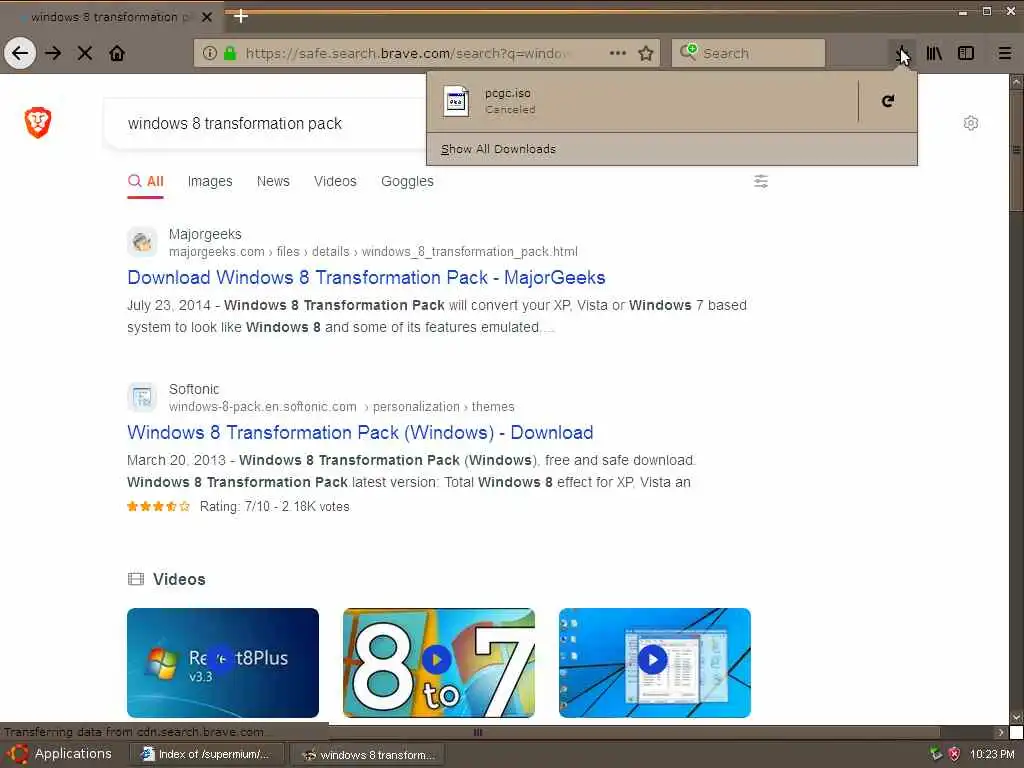Click the windows-8-pack.en.softonic.com breadcrumb URL
Viewport: 1024px width, 768px height.
pyautogui.click(x=342, y=406)
